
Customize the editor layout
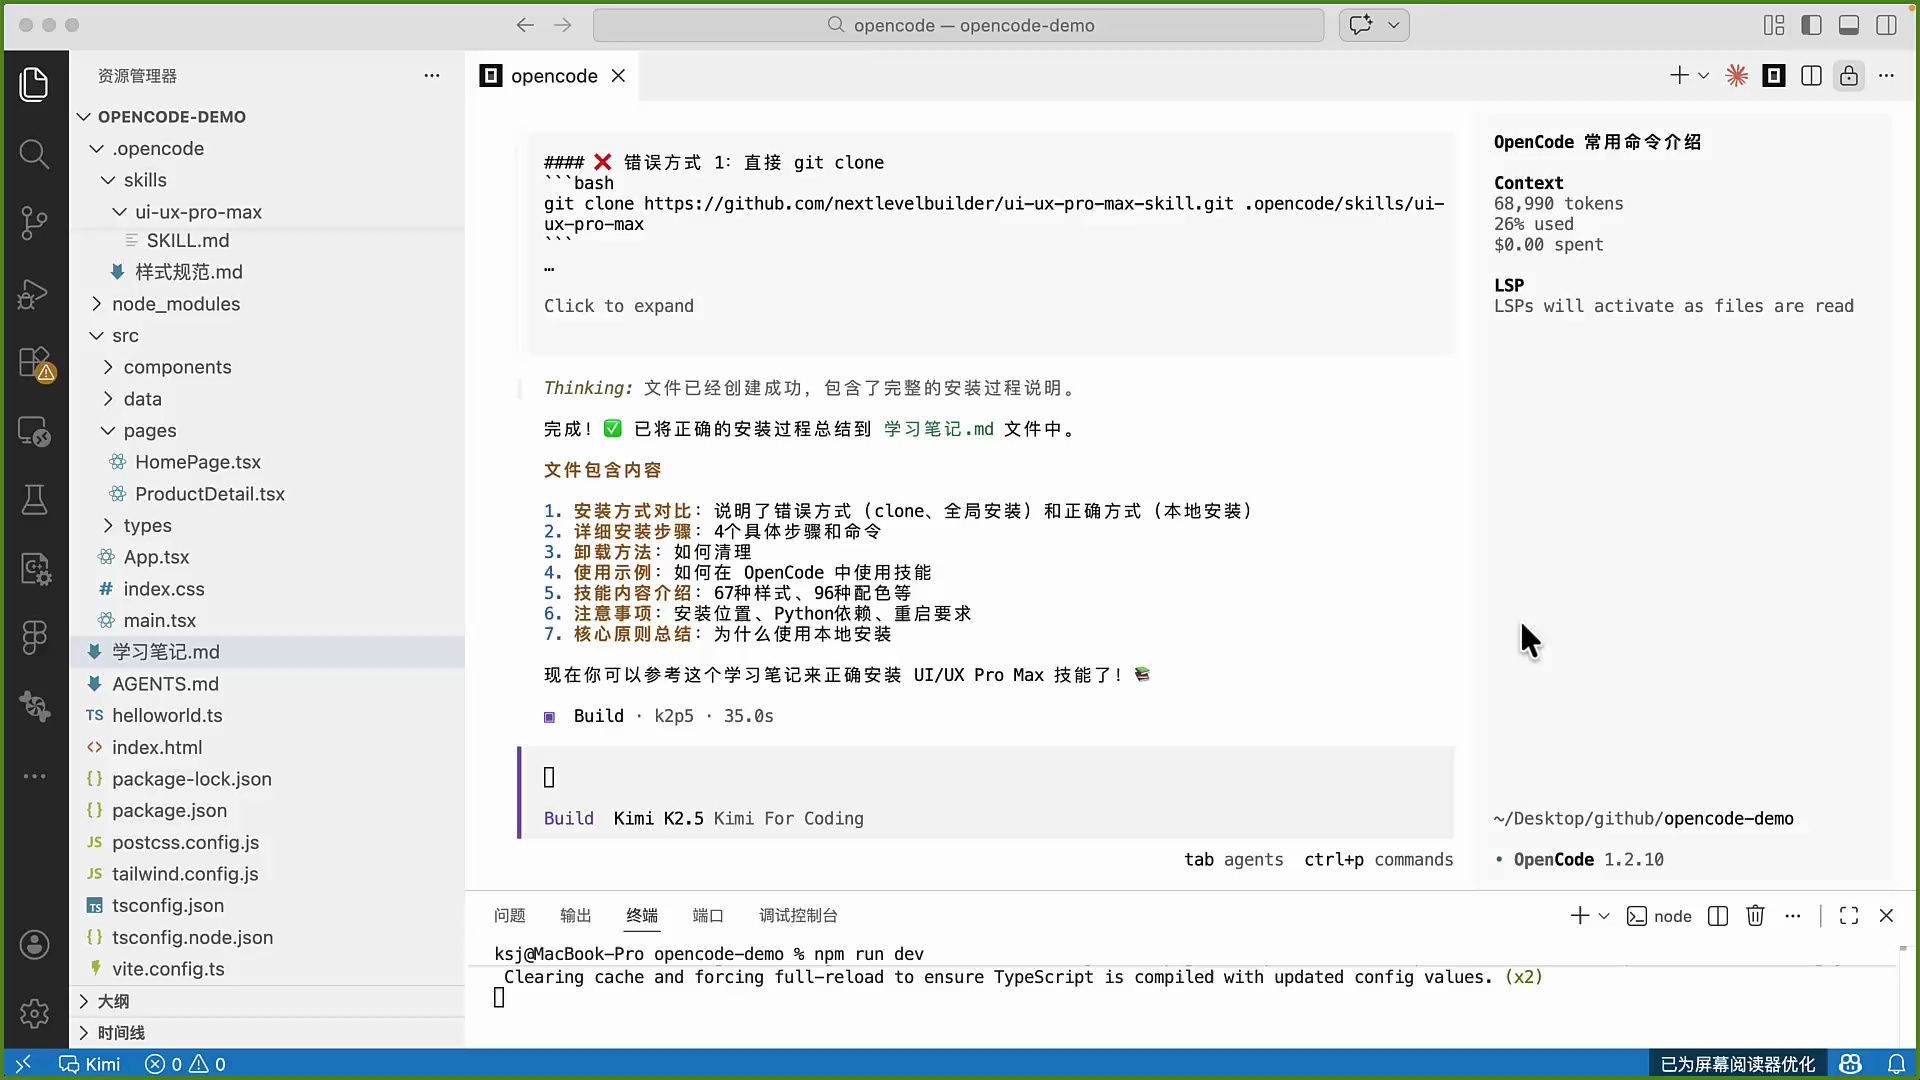coord(1774,25)
